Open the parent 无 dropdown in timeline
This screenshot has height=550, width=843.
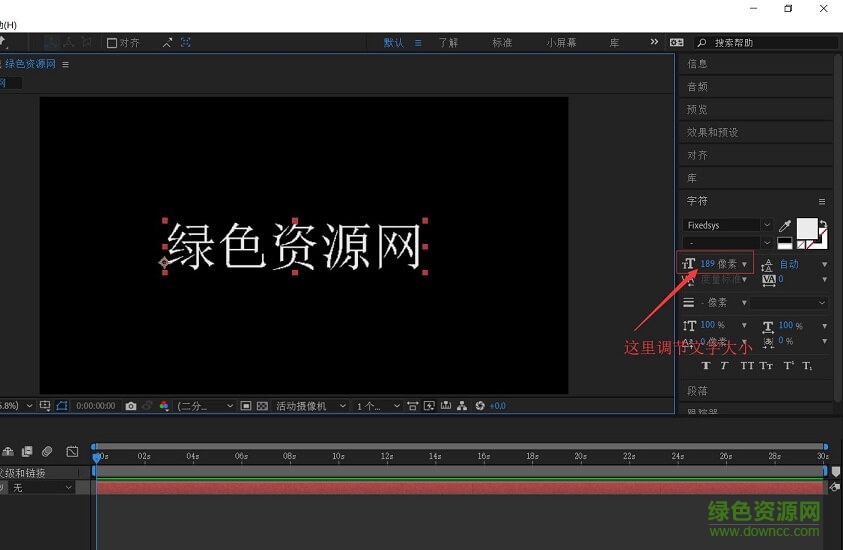(x=42, y=488)
